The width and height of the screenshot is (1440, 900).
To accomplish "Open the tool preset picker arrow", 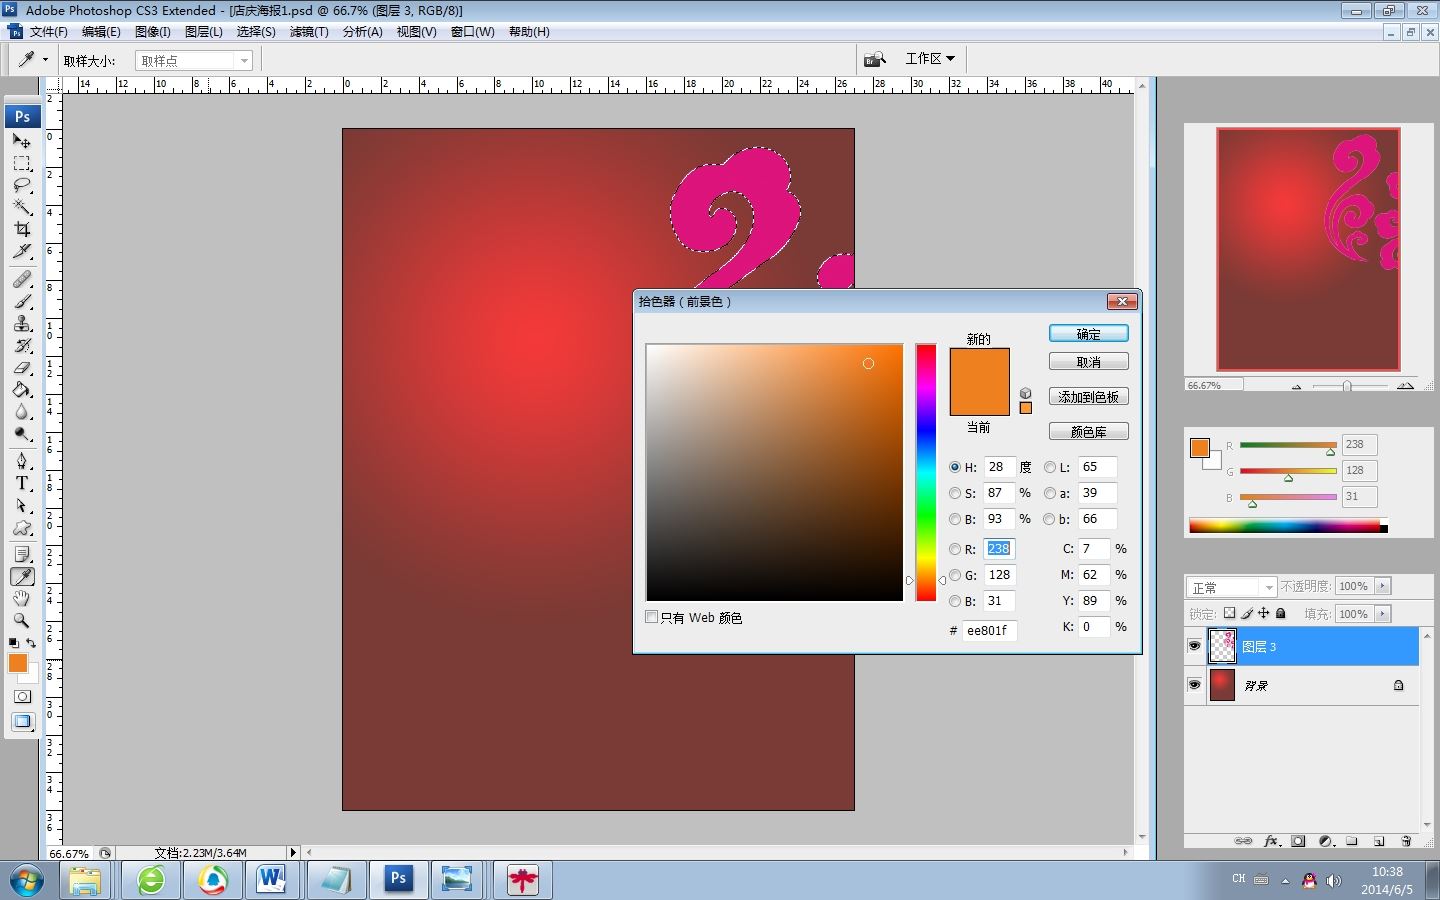I will (44, 60).
